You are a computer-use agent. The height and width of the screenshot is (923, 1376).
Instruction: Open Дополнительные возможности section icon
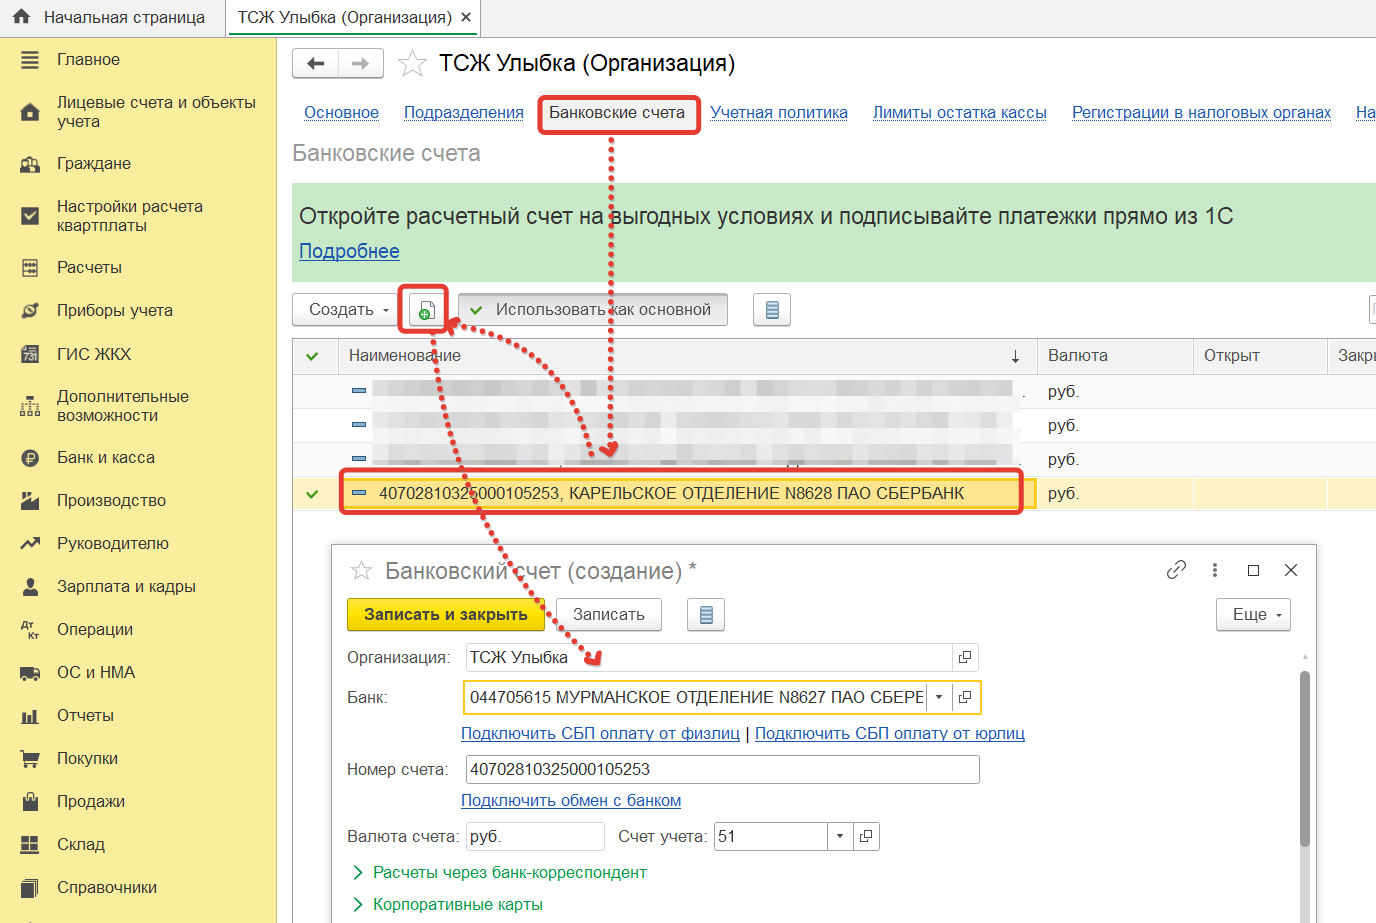pyautogui.click(x=30, y=406)
